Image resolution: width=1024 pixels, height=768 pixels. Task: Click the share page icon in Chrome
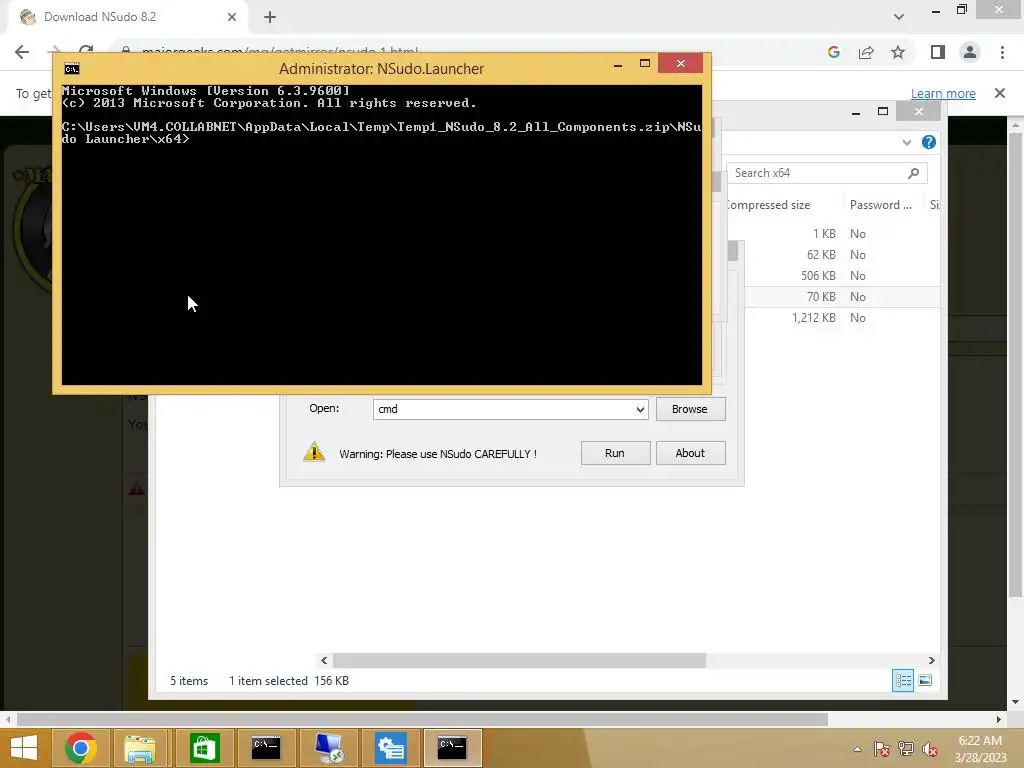click(866, 52)
